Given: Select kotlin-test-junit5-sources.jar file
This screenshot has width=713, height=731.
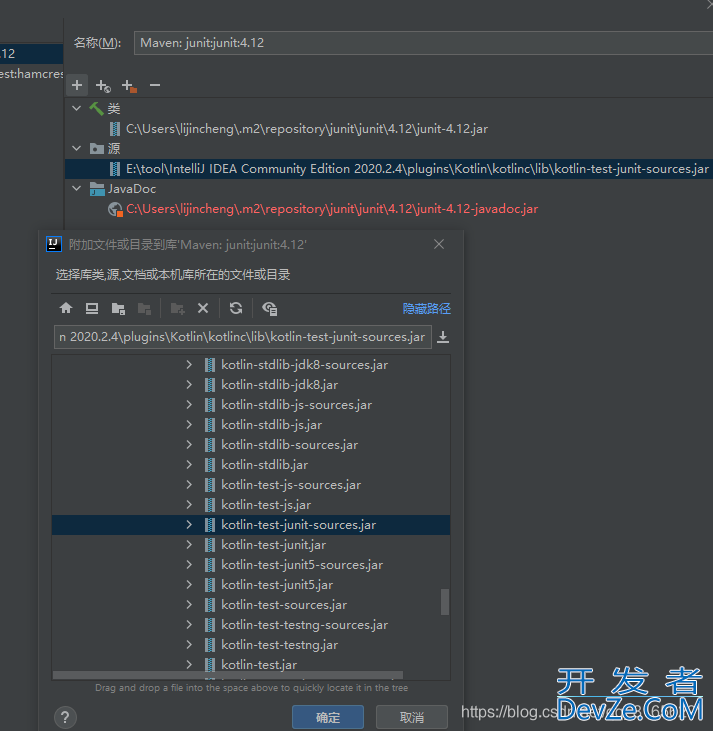Looking at the screenshot, I should point(302,565).
